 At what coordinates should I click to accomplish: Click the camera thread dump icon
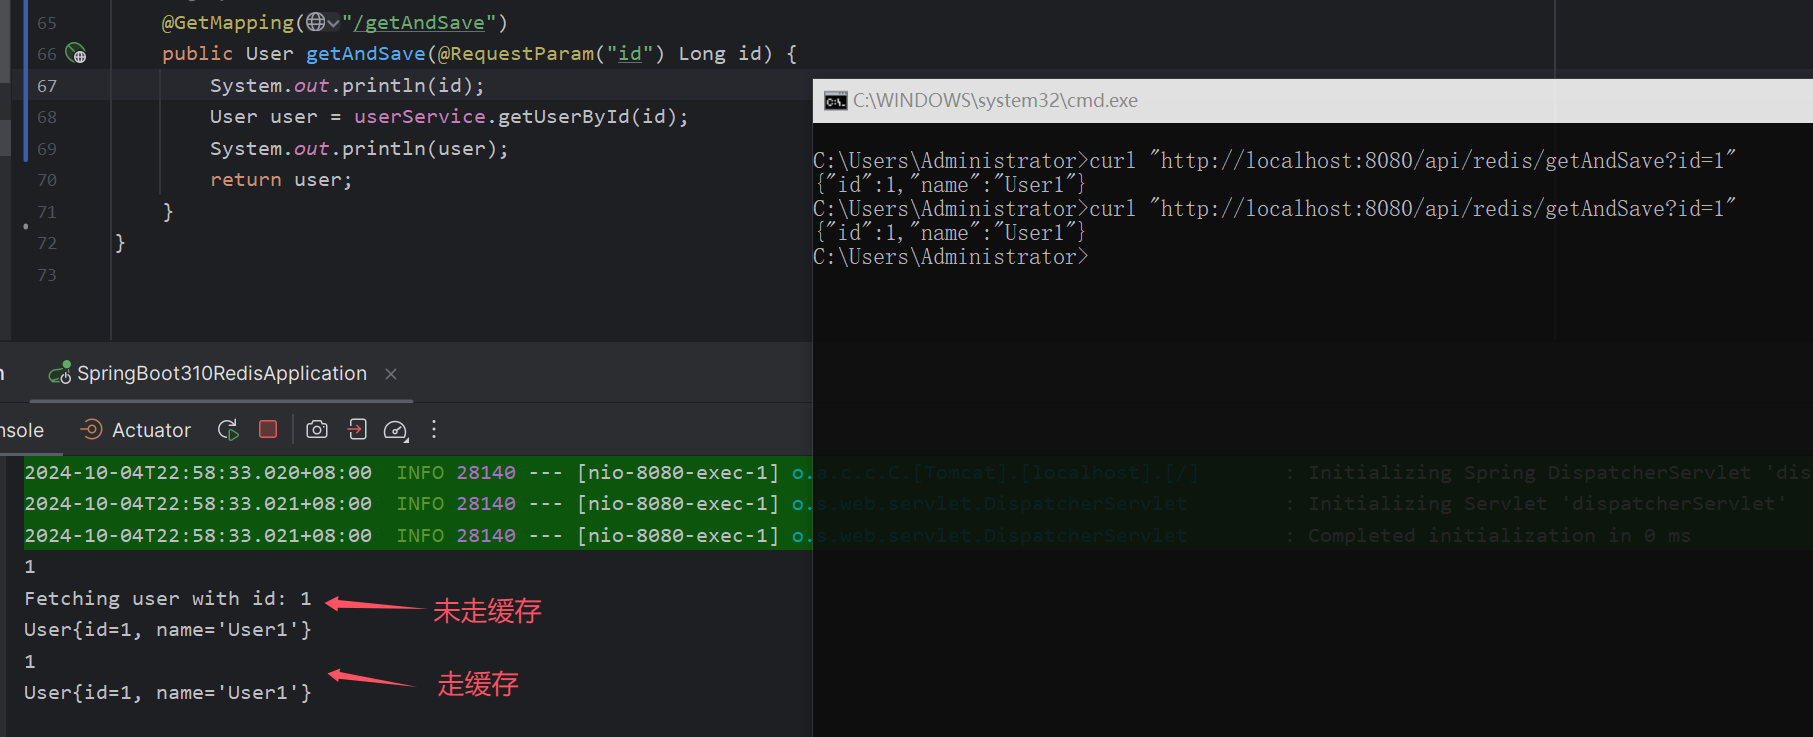[317, 429]
